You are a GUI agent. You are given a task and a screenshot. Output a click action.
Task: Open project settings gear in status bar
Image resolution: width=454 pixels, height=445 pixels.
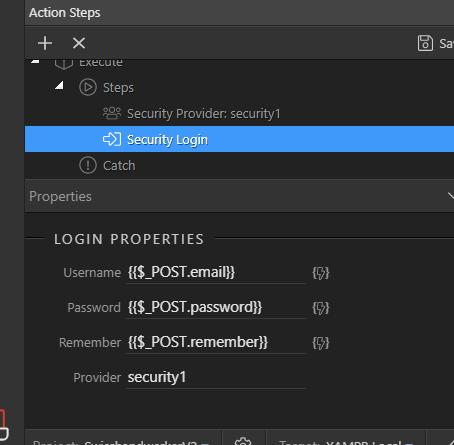click(x=243, y=441)
